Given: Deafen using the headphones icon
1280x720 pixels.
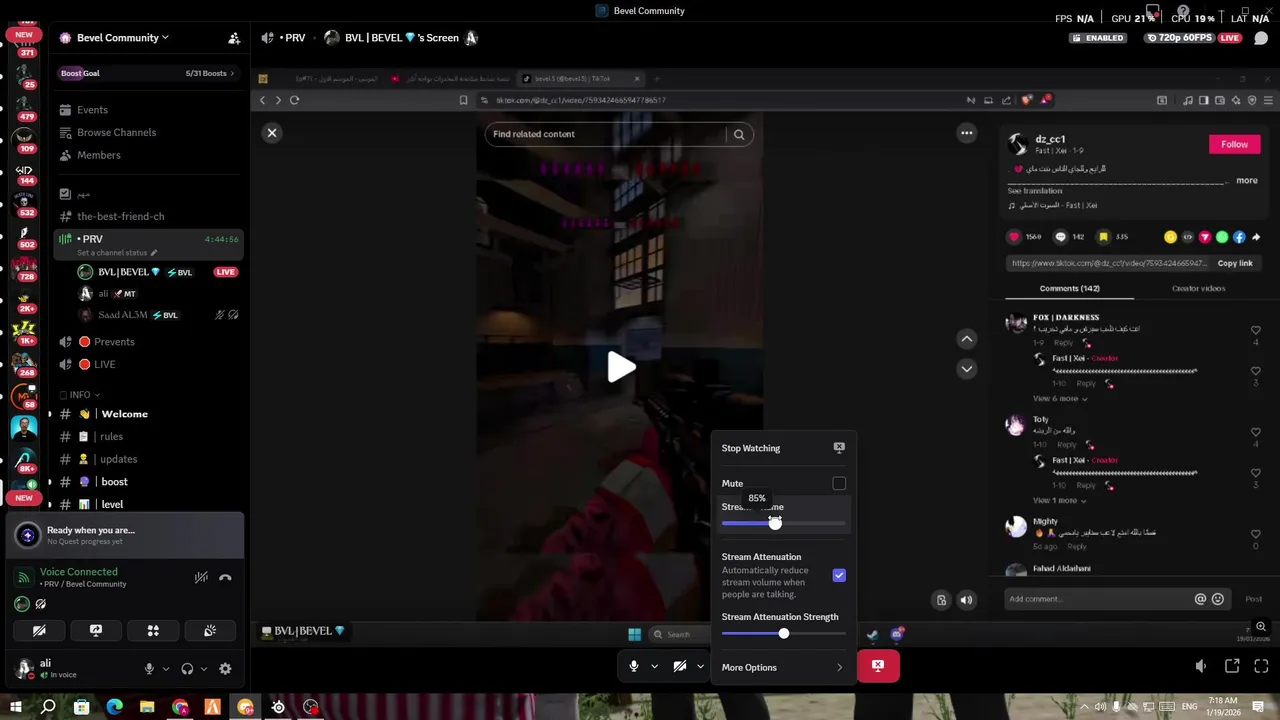Looking at the screenshot, I should (187, 669).
